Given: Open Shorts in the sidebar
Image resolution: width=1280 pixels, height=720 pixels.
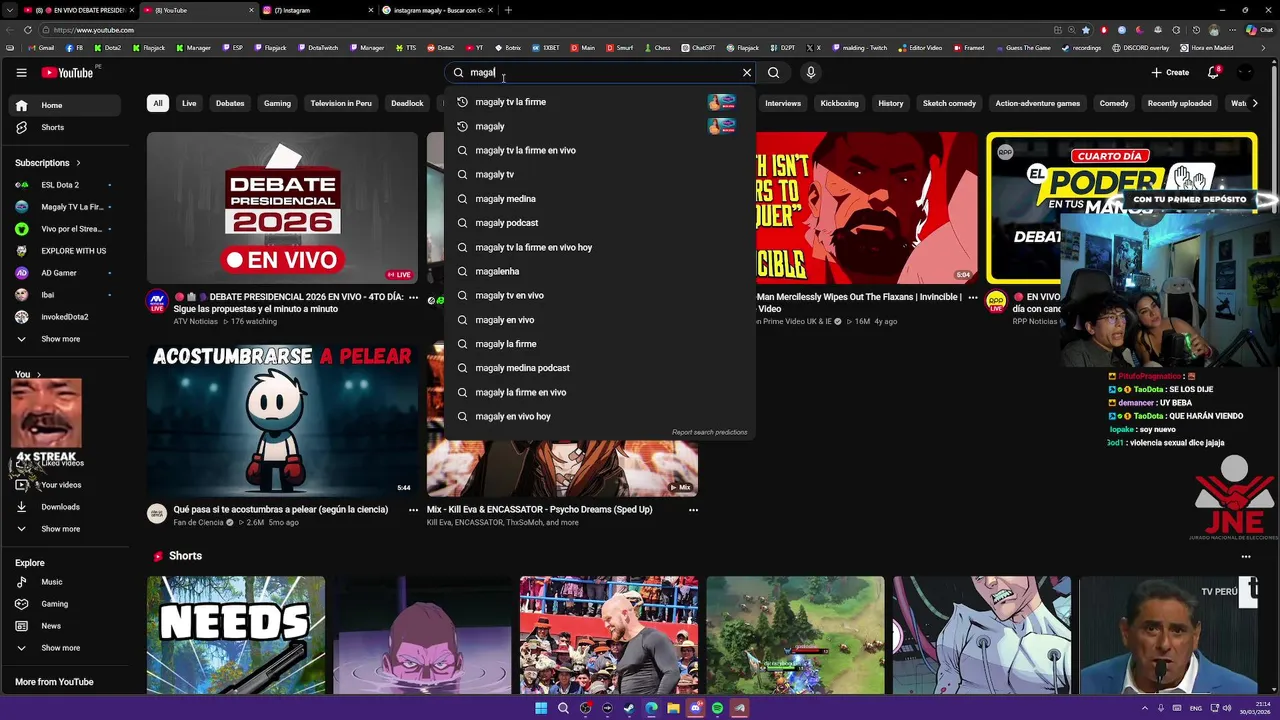Looking at the screenshot, I should [x=65, y=127].
